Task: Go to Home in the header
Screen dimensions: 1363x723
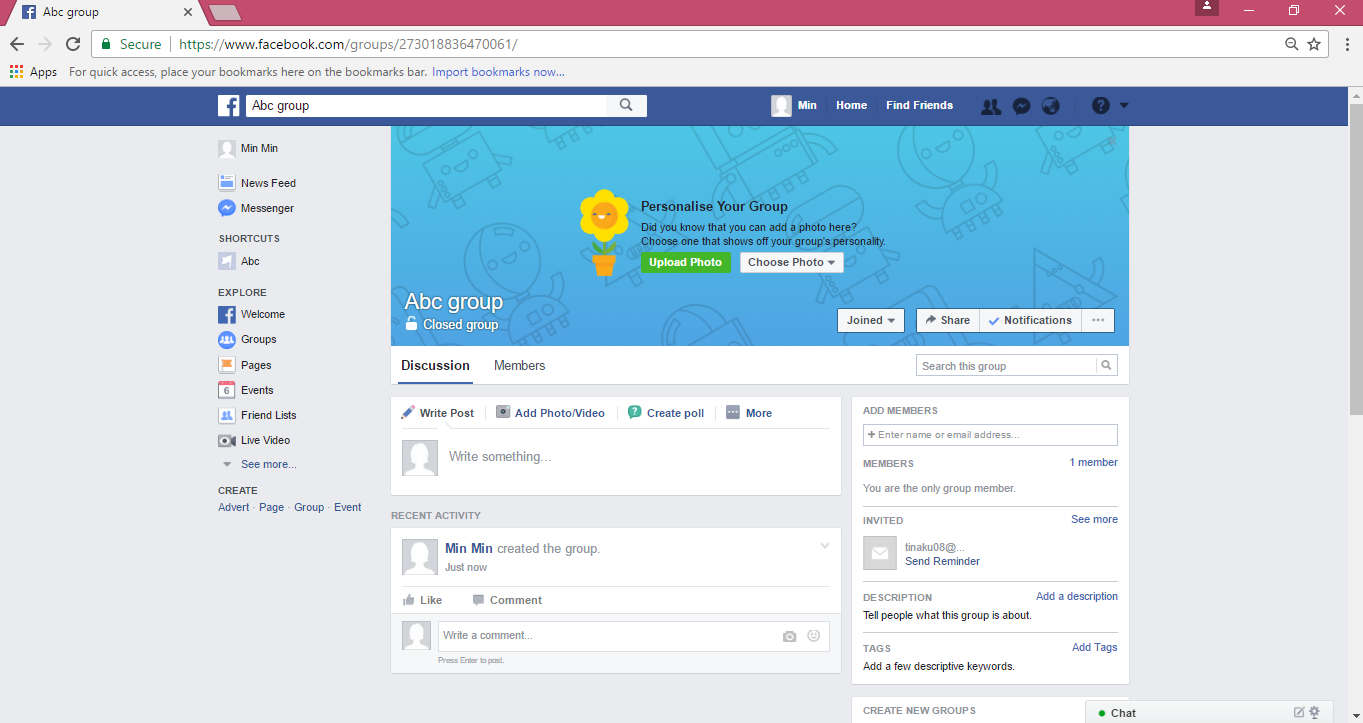Action: click(852, 105)
